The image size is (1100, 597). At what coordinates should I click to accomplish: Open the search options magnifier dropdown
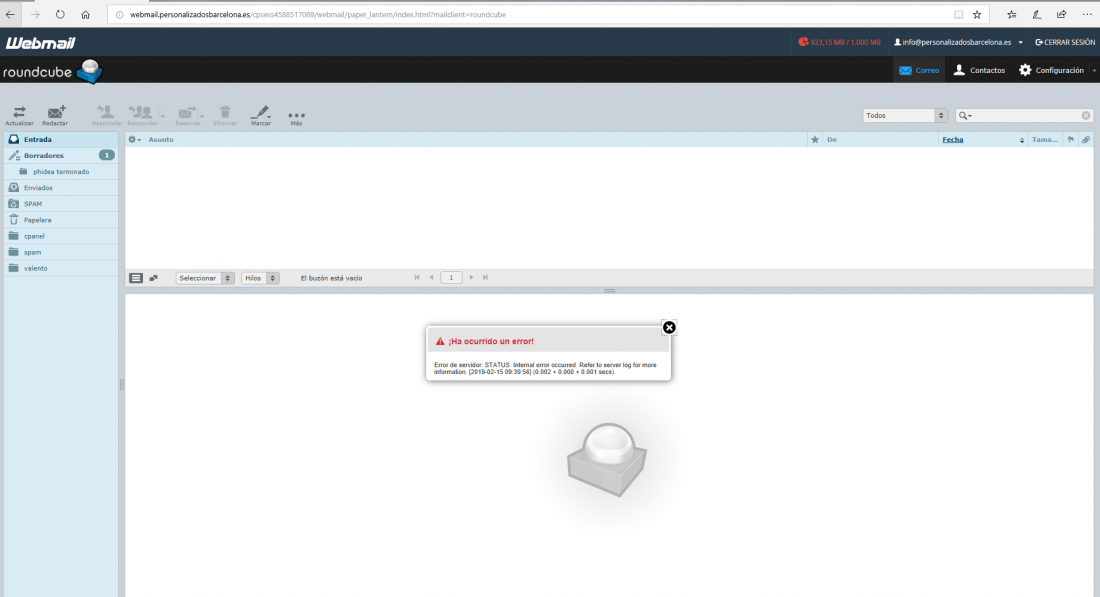(x=965, y=116)
